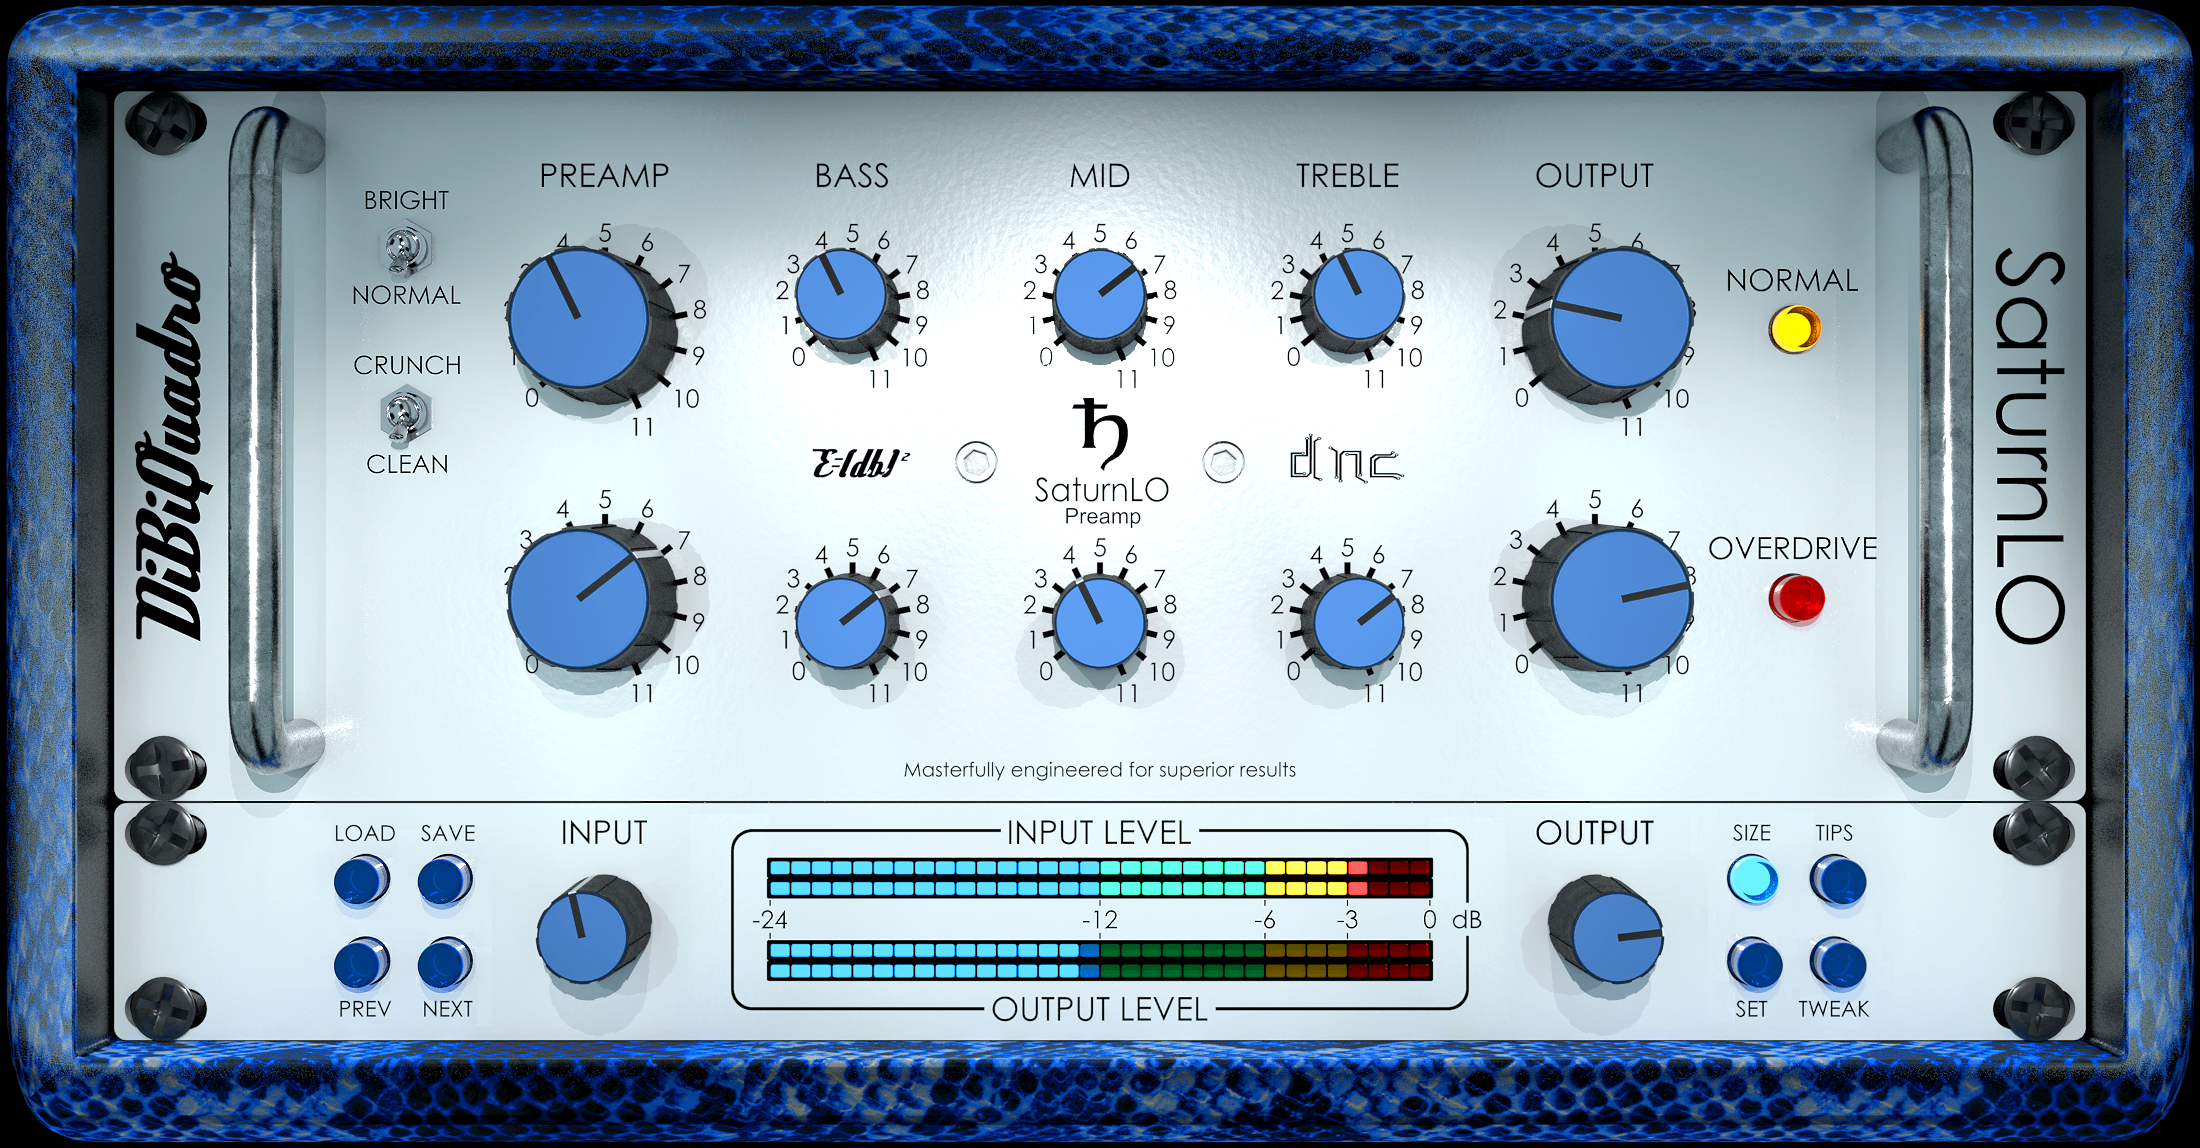Flip the BRIGHT/NORMAL toggle switch

[406, 249]
